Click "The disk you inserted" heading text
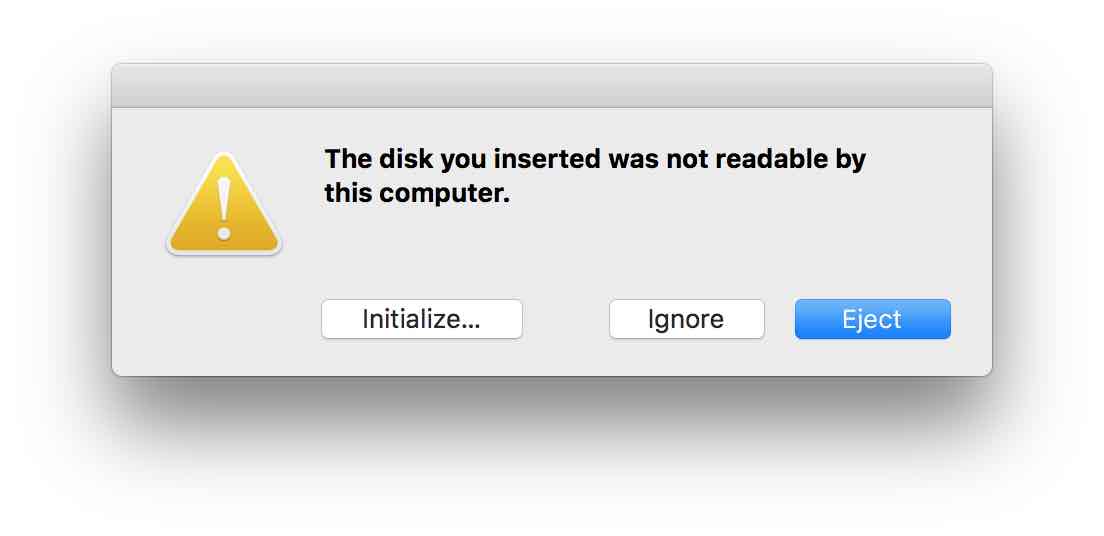This screenshot has width=1104, height=536. (x=463, y=159)
